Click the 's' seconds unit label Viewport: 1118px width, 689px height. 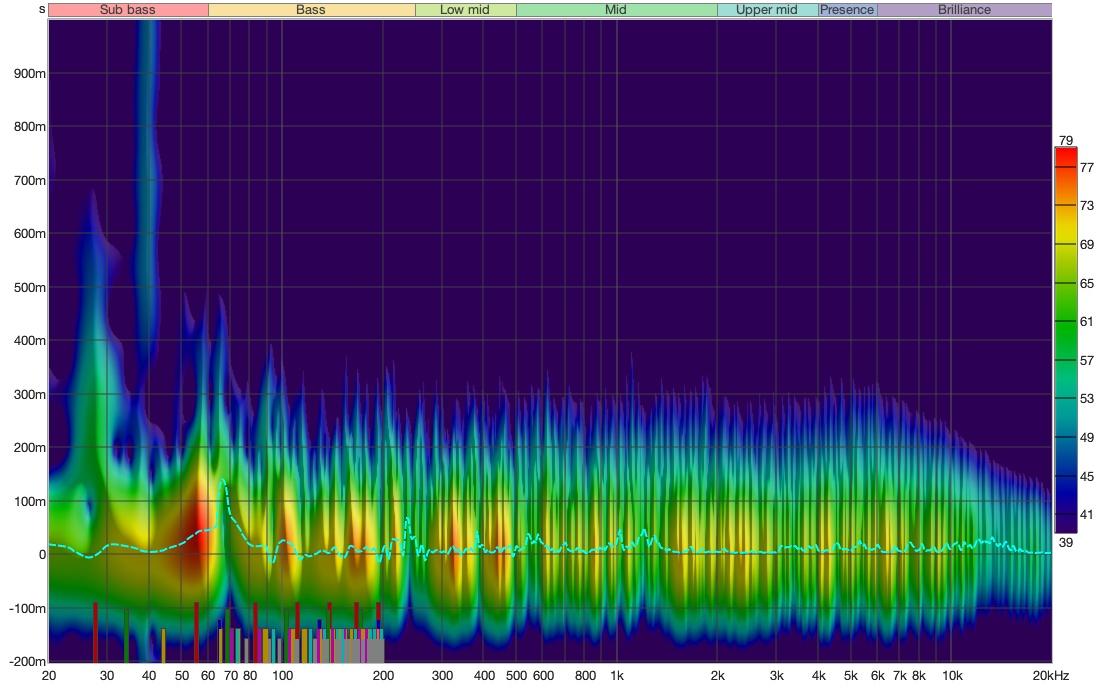coord(42,9)
